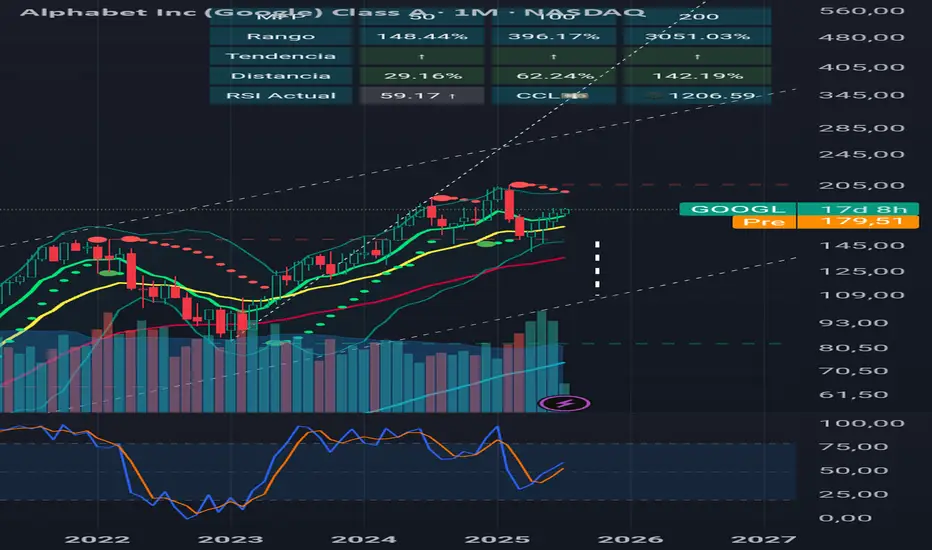This screenshot has width=932, height=550.
Task: Click the 560,00 price axis label
Action: [862, 10]
